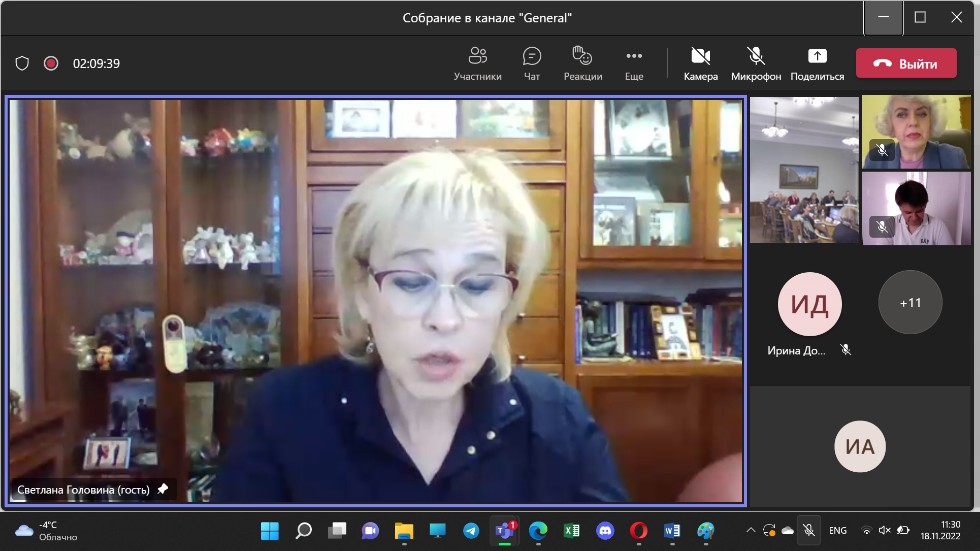Expand the +11 additional participants
This screenshot has height=551, width=980.
coord(910,302)
